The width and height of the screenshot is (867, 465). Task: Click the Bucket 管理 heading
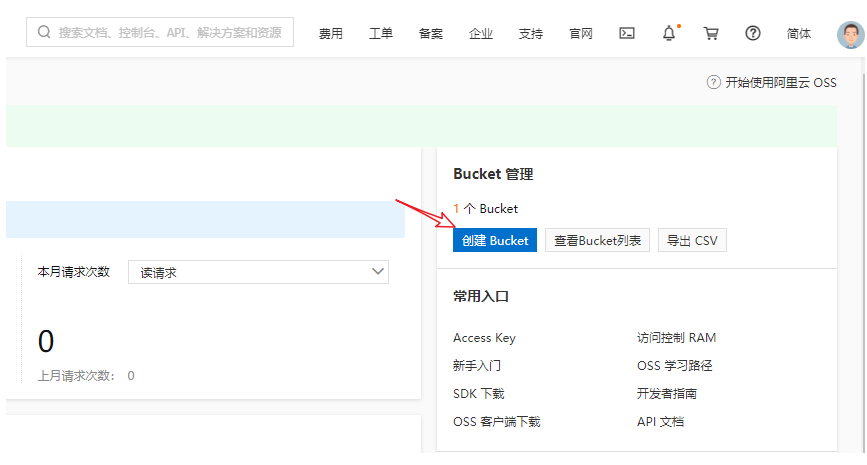493,174
